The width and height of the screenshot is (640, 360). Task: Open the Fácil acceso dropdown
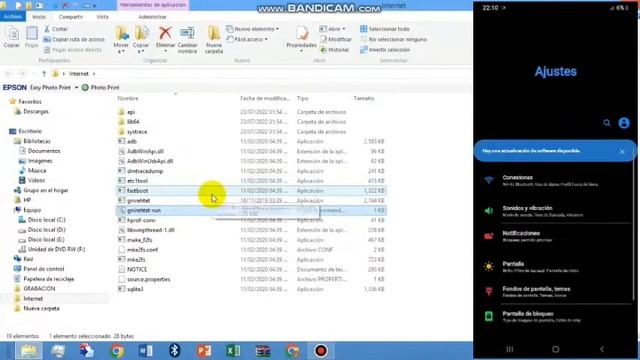247,40
